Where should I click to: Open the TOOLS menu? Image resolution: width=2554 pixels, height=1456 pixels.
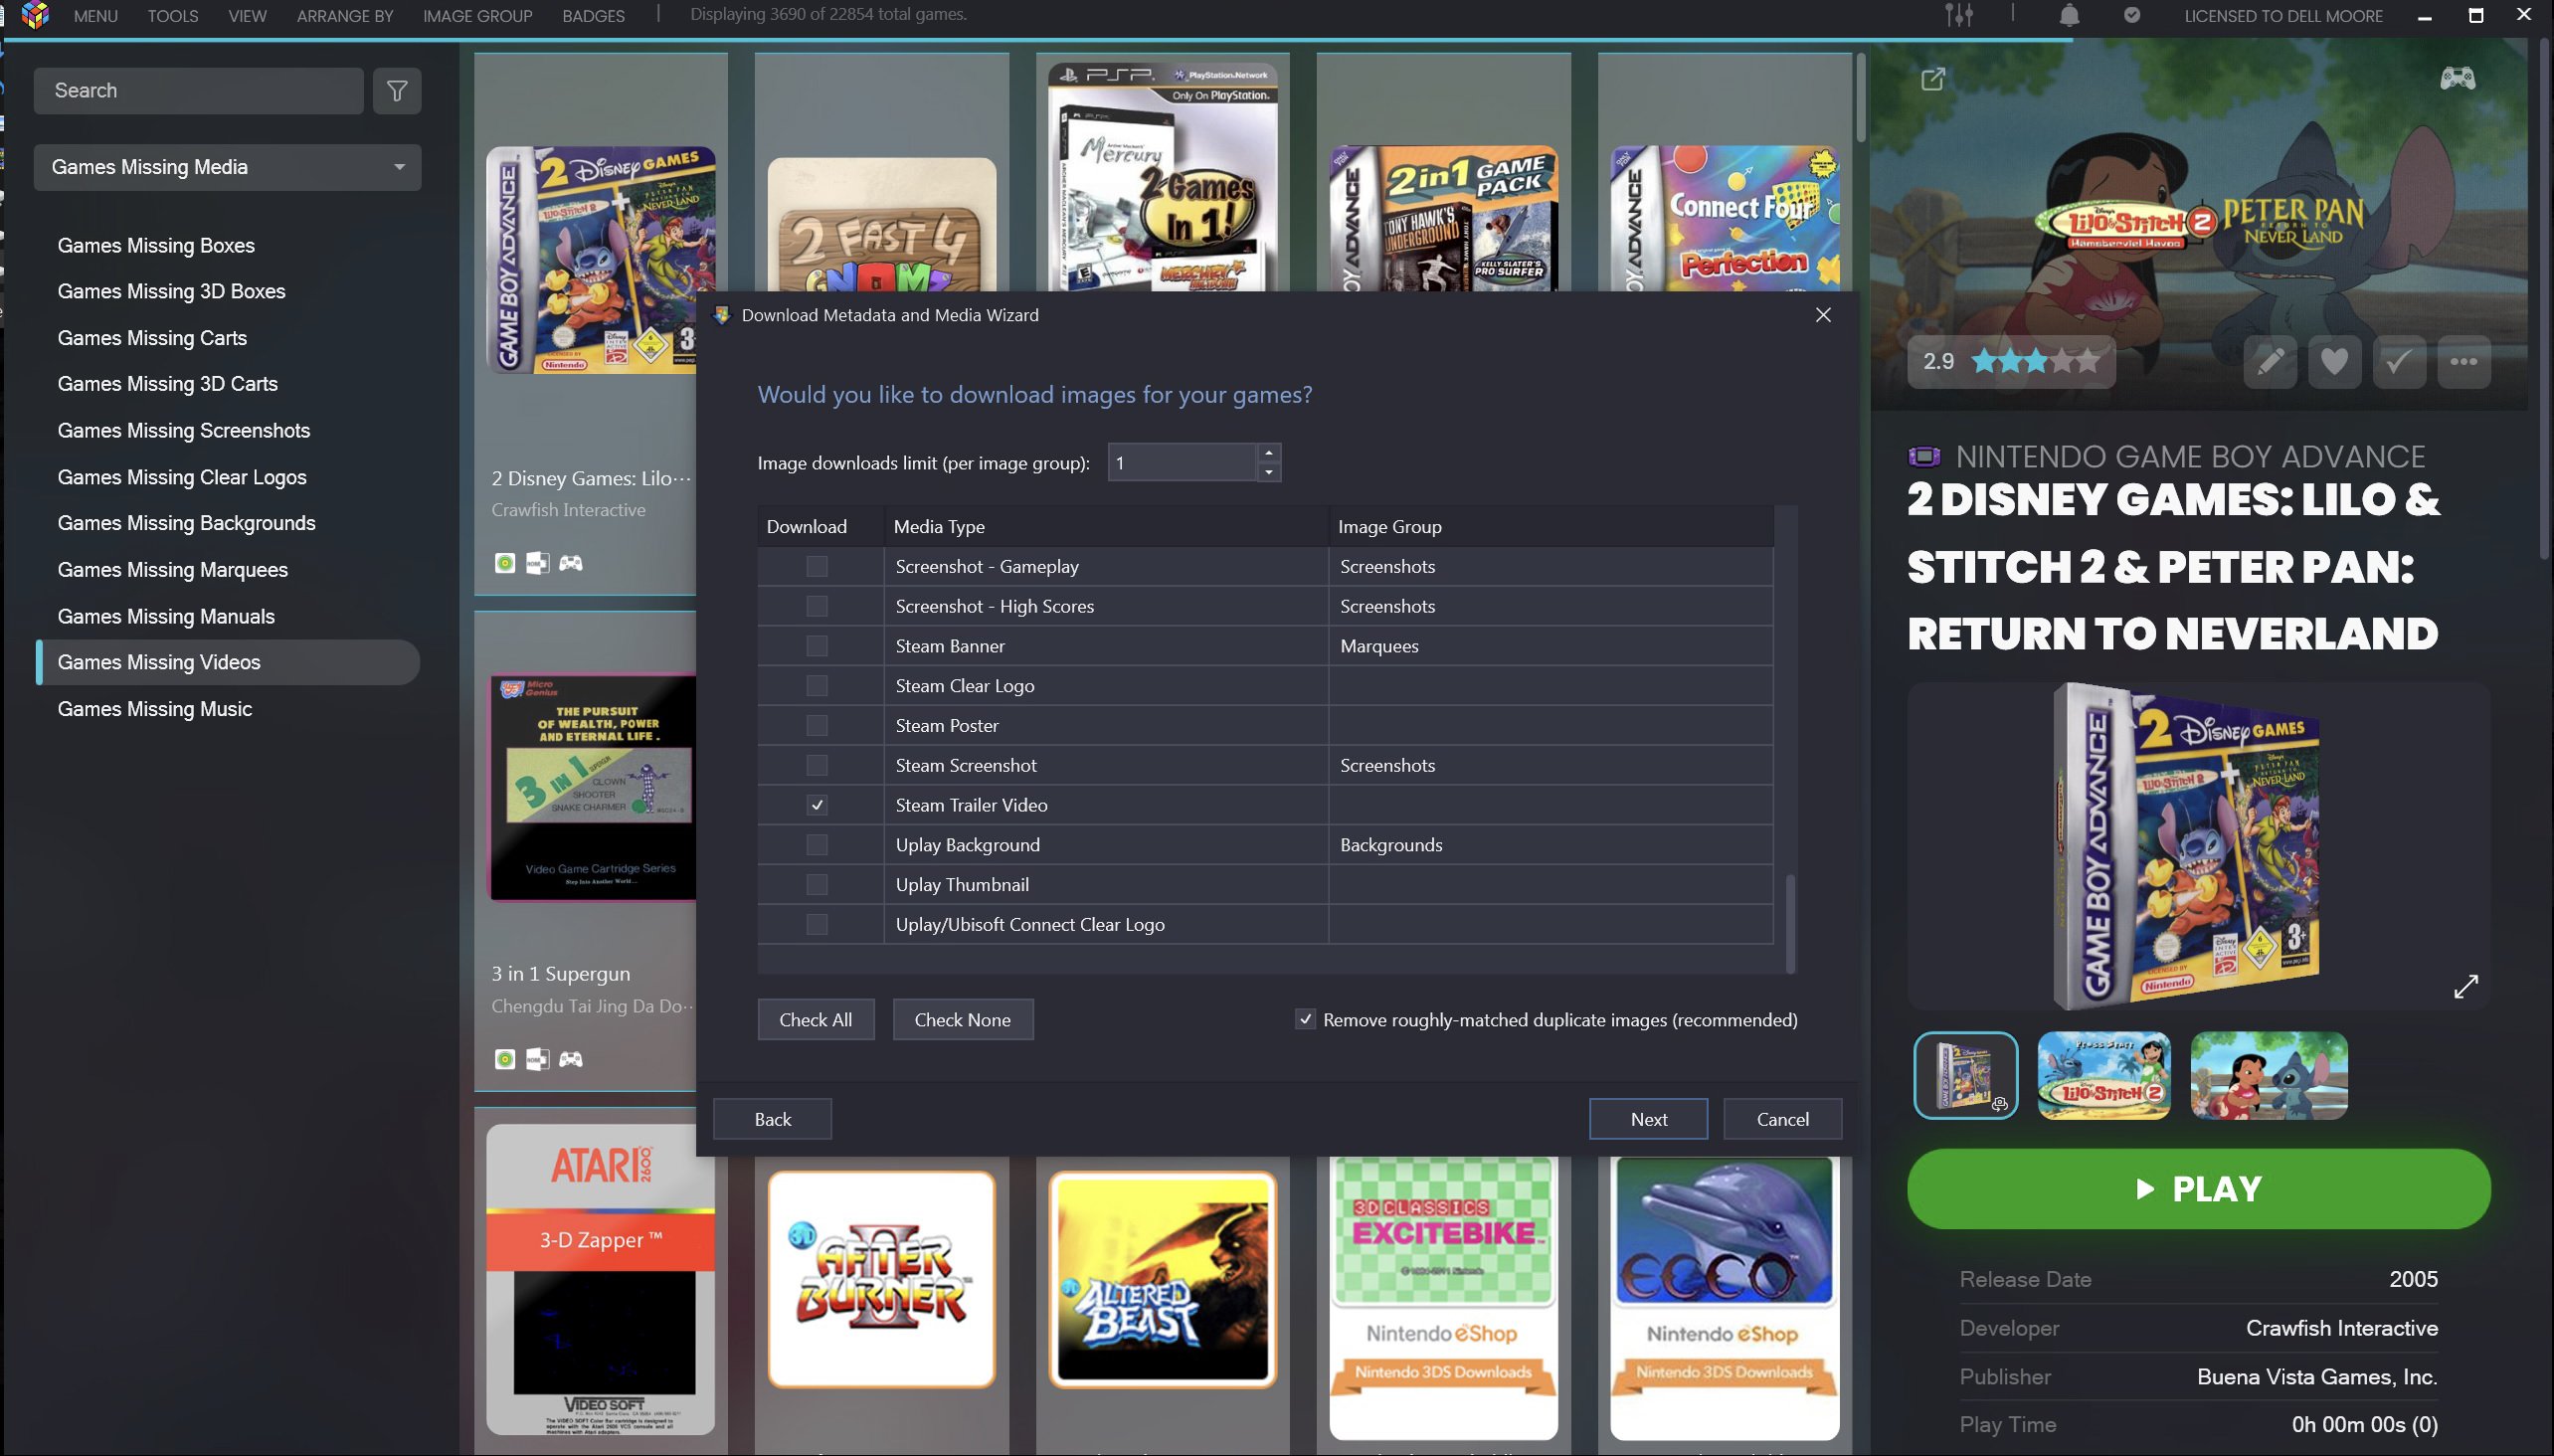click(x=172, y=16)
